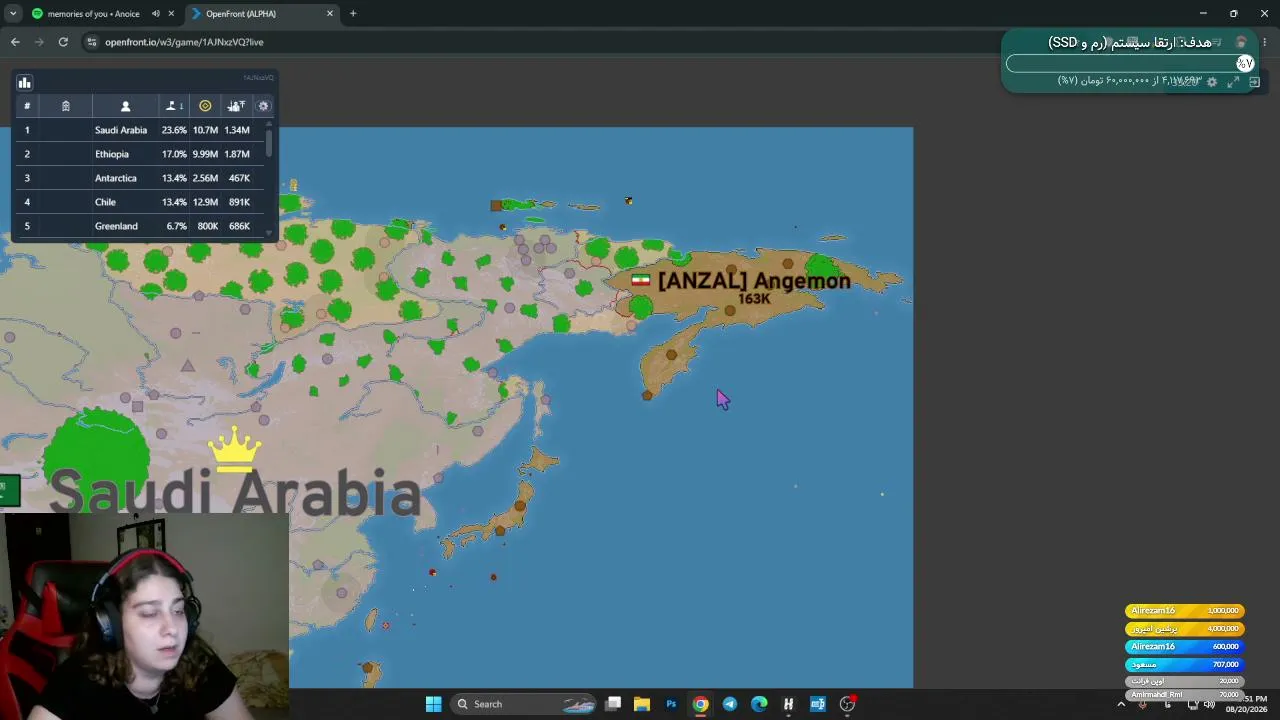1280x720 pixels.
Task: Open the donation goal widget settings gear
Action: point(1212,82)
